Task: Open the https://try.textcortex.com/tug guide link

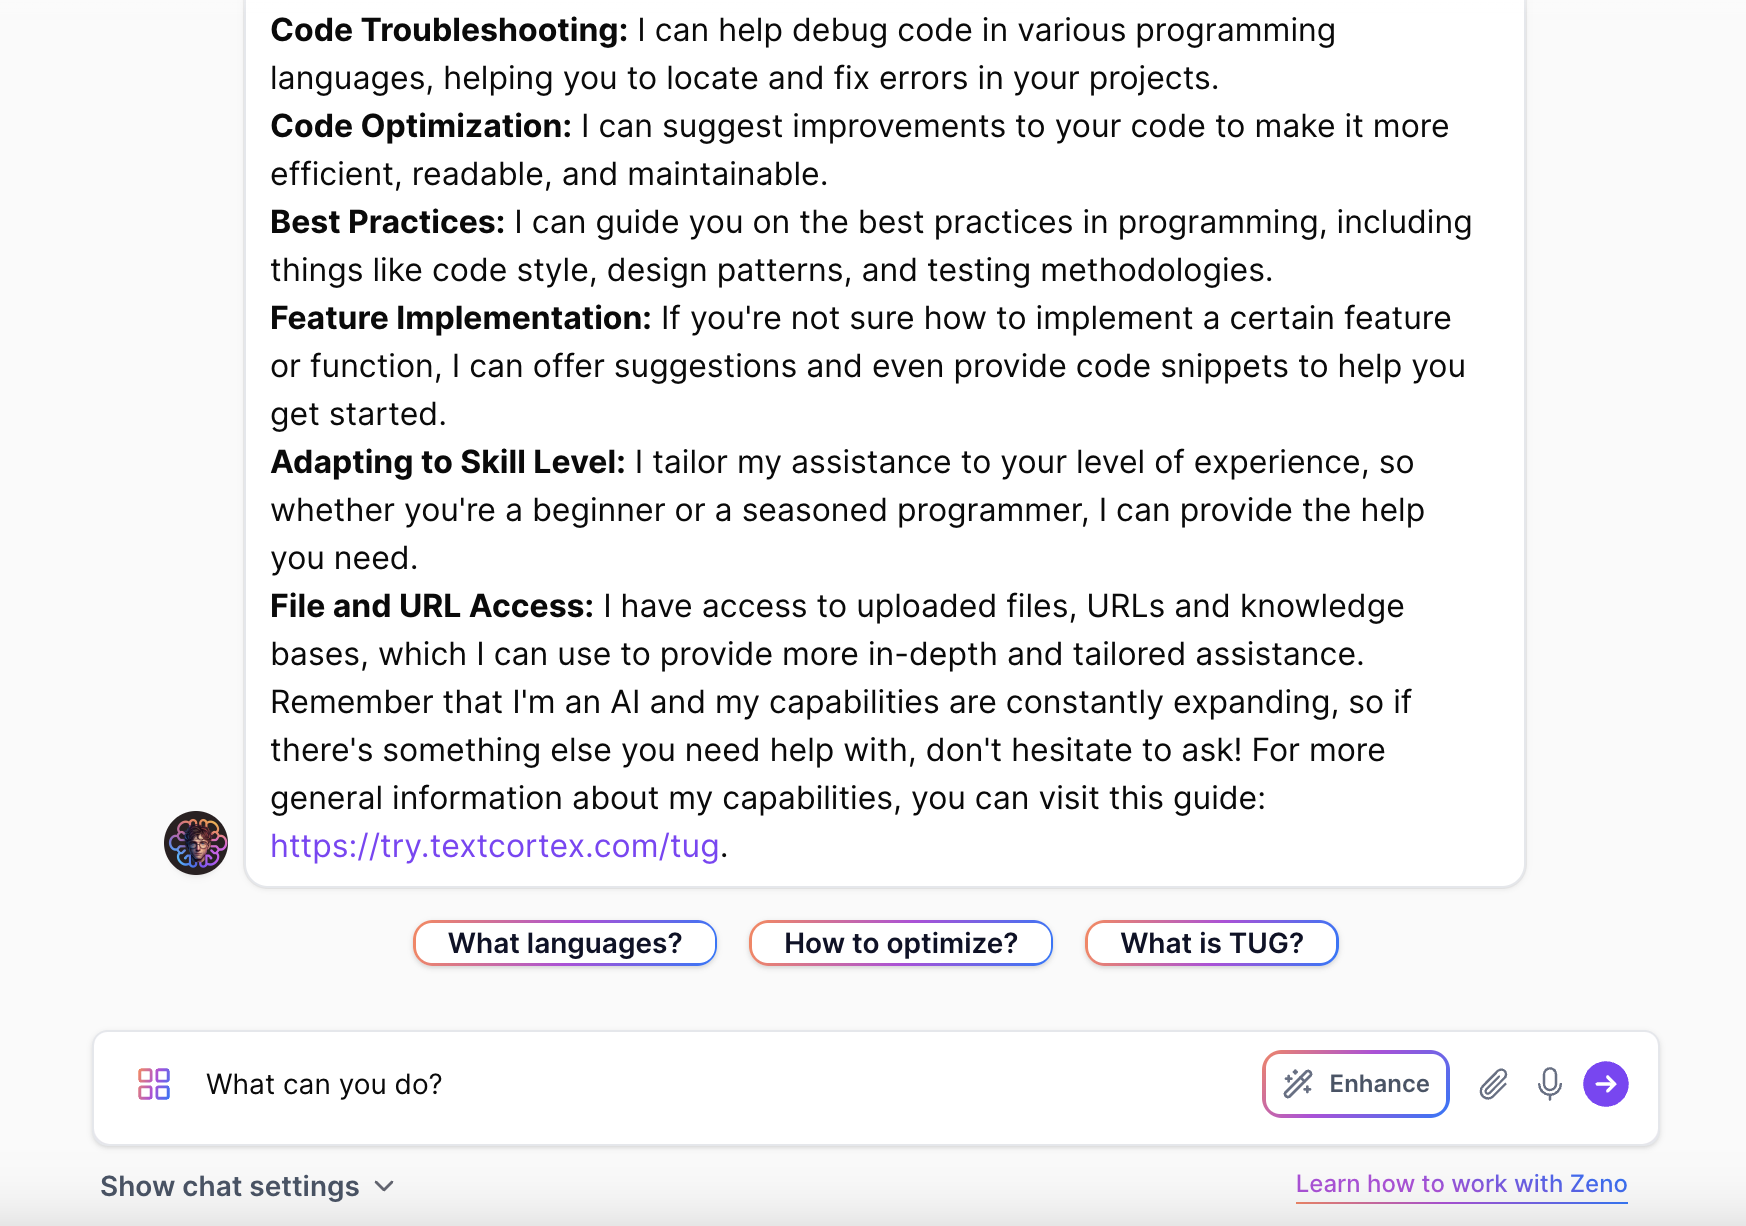Action: pos(494,845)
